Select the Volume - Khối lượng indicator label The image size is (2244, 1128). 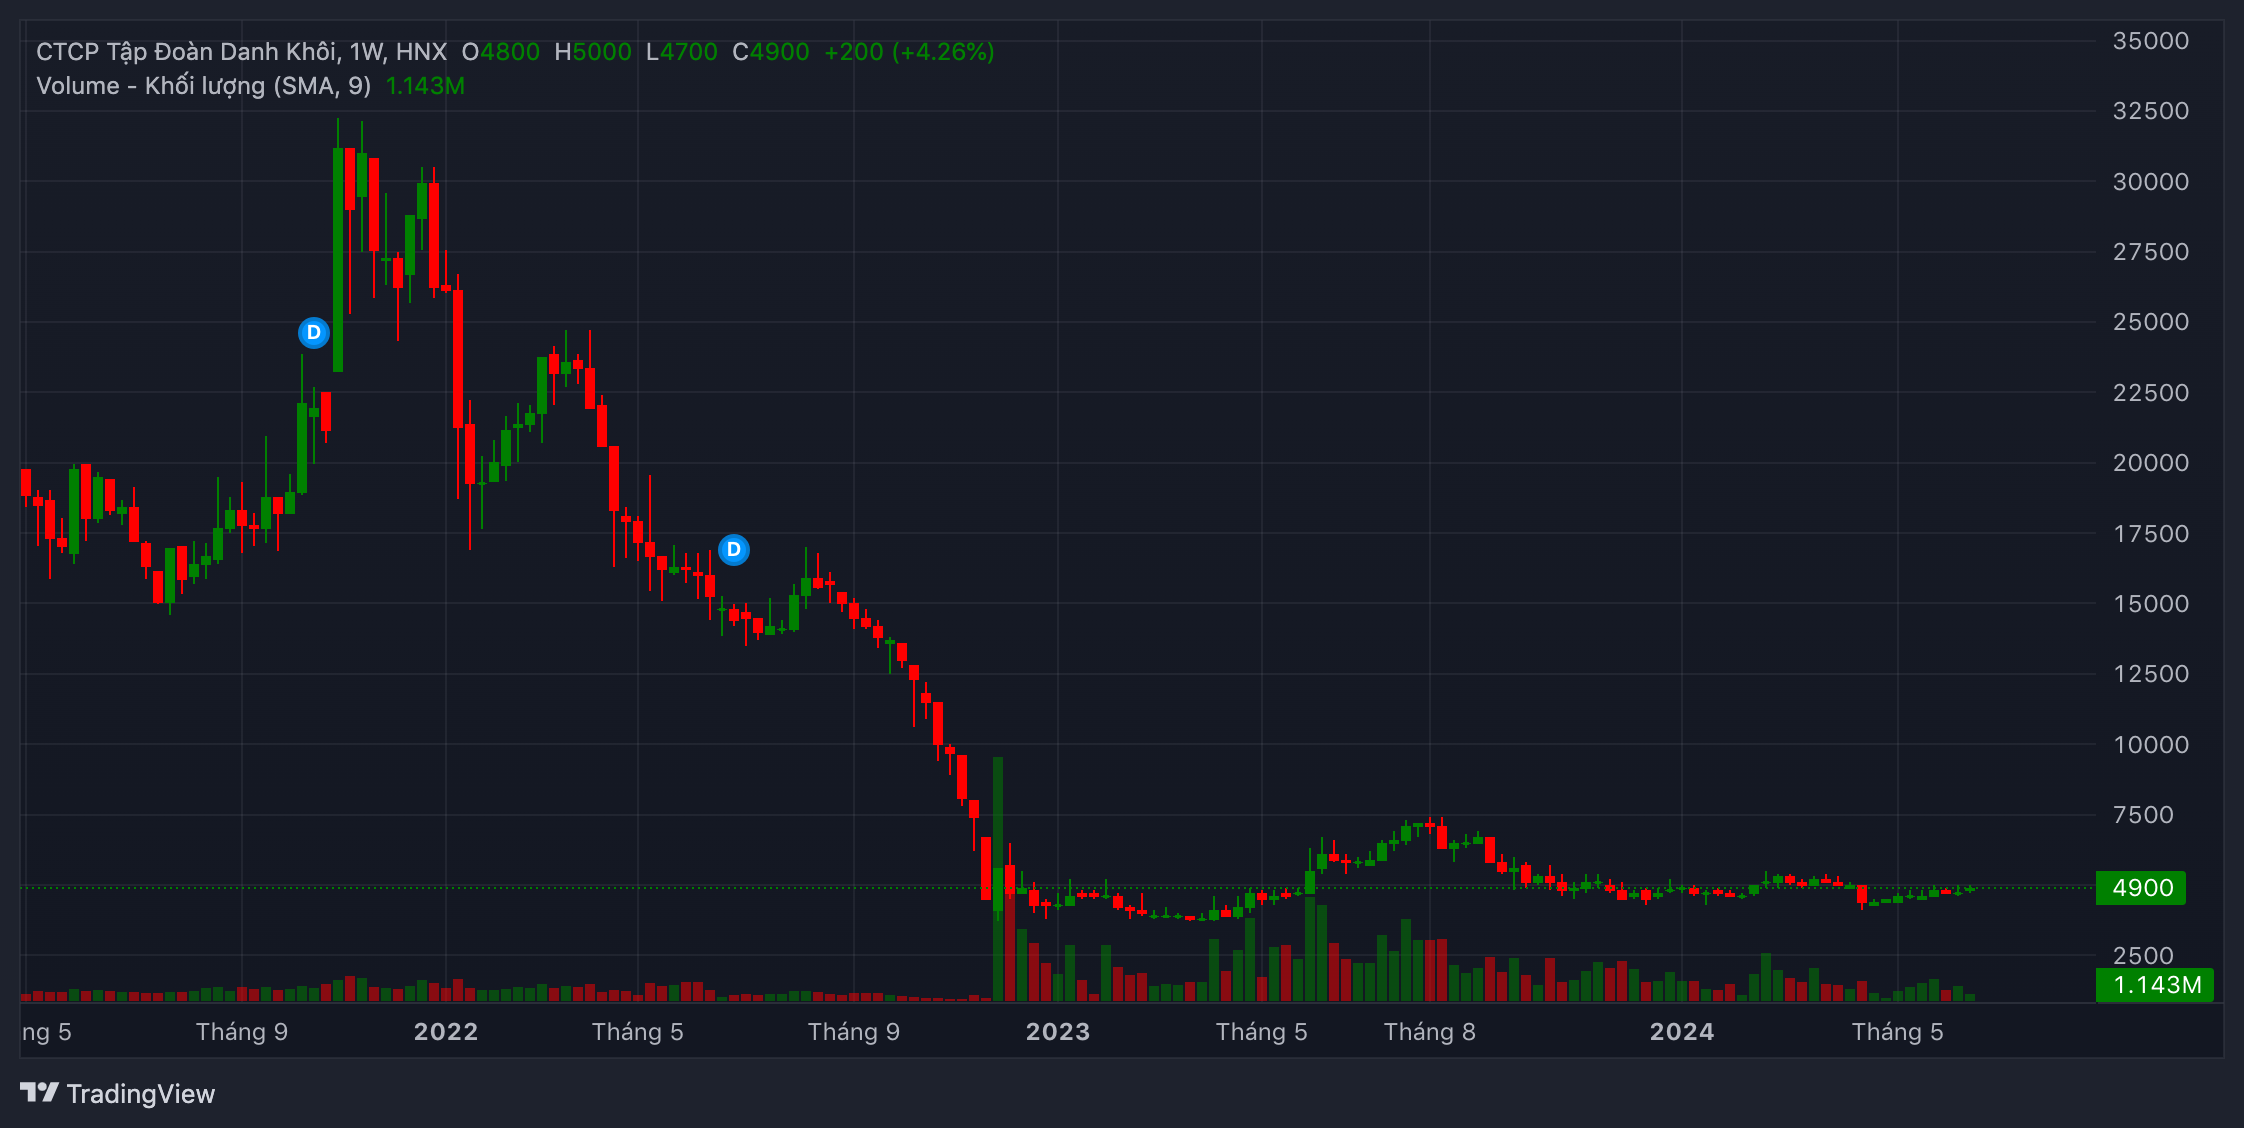pos(203,86)
